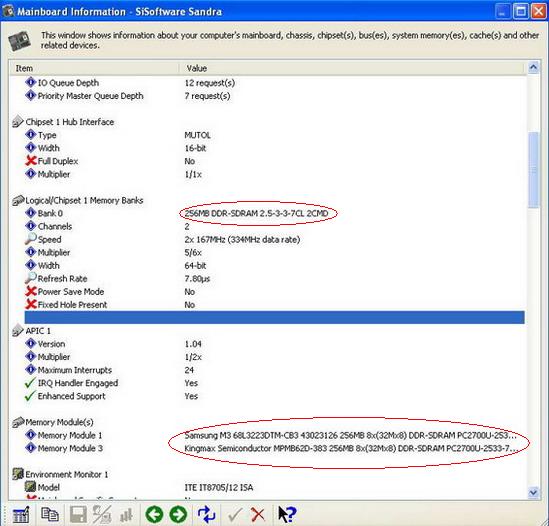549x526 pixels.
Task: Click the vertical scrollbar thumb
Action: (x=533, y=170)
